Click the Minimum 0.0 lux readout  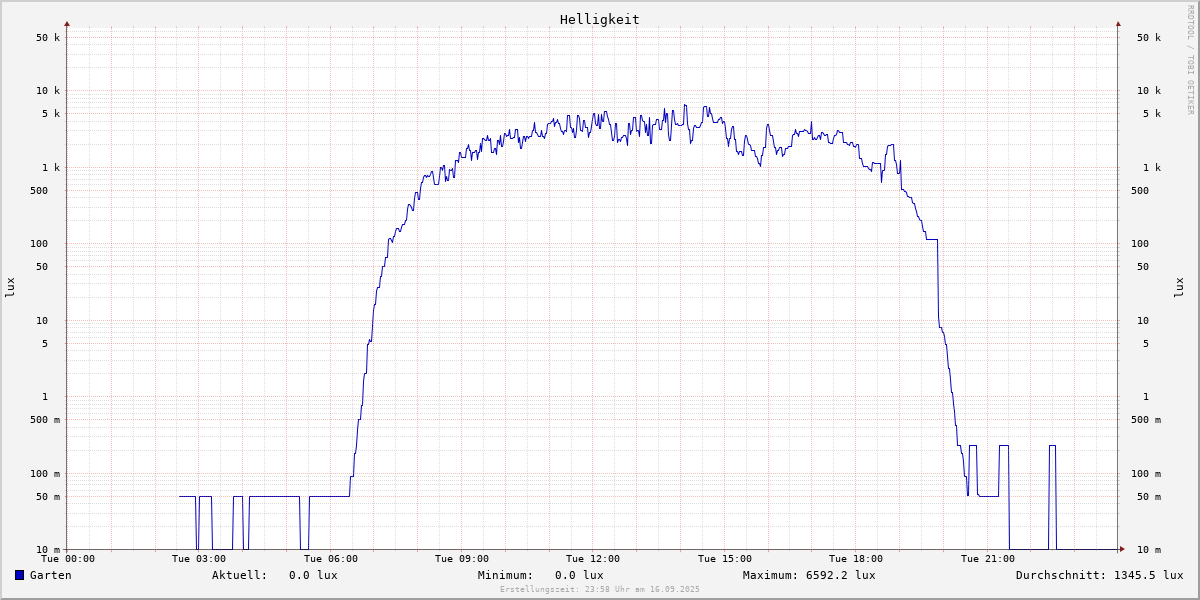(540, 575)
